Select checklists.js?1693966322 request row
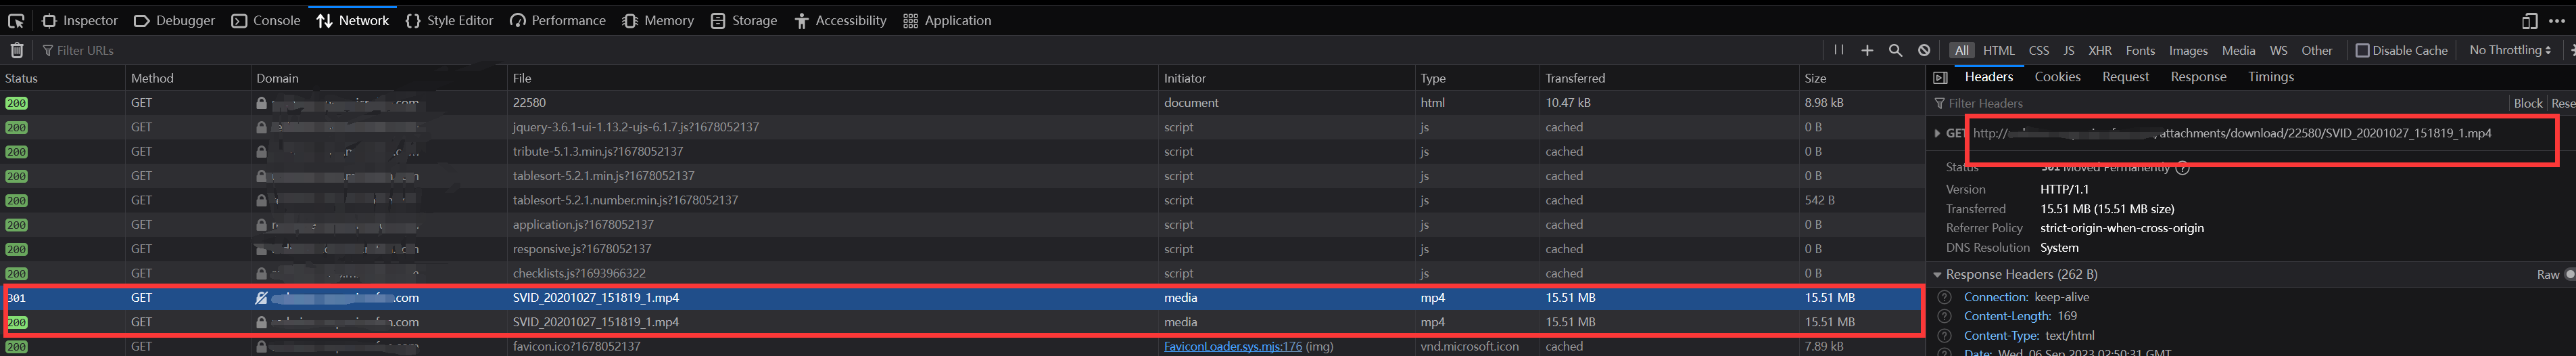2576x356 pixels. (962, 273)
